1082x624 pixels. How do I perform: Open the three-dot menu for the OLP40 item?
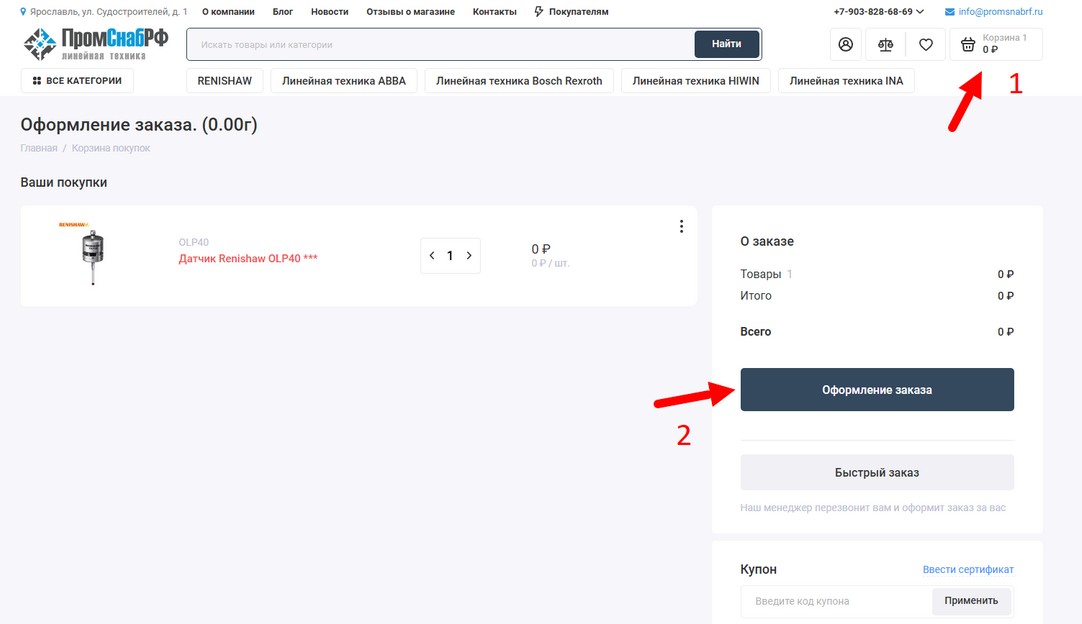681,226
